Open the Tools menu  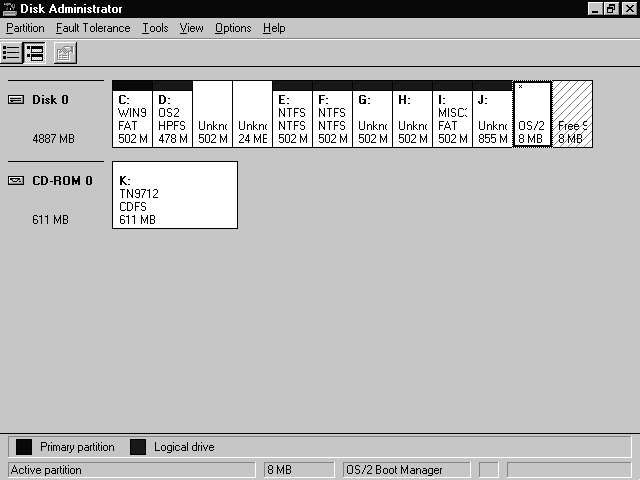155,28
